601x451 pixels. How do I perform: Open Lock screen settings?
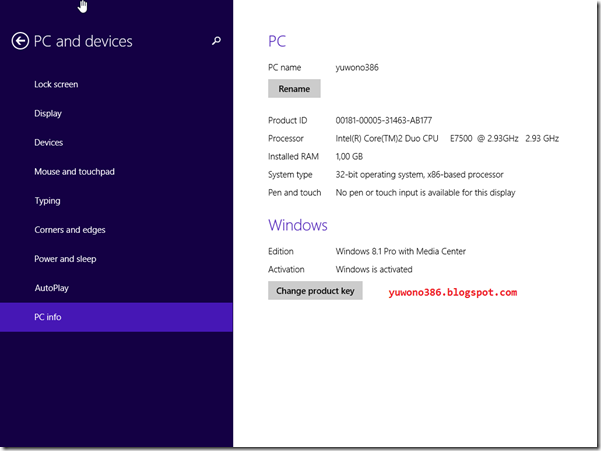(56, 84)
